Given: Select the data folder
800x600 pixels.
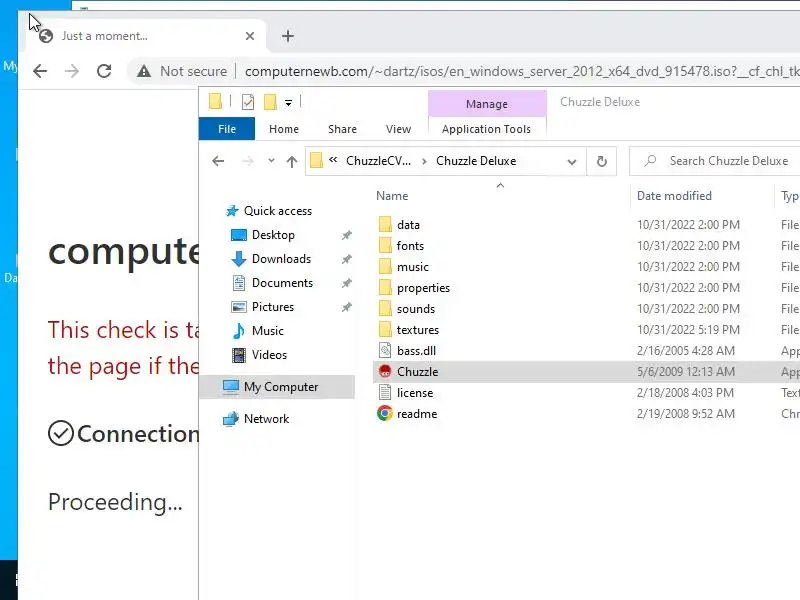Looking at the screenshot, I should 408,225.
